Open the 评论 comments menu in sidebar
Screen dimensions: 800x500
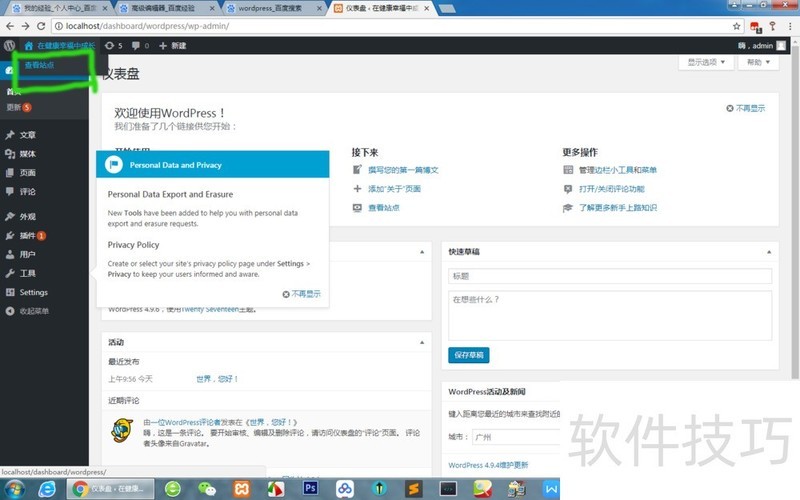(x=28, y=191)
